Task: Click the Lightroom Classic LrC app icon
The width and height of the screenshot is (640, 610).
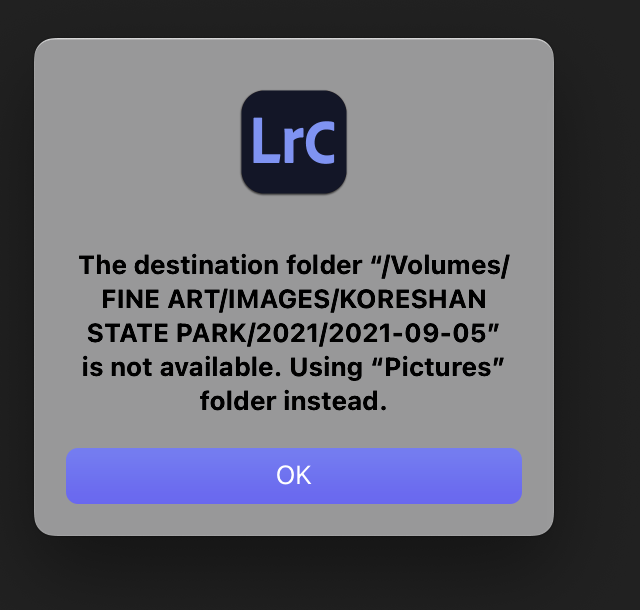Action: [x=294, y=142]
